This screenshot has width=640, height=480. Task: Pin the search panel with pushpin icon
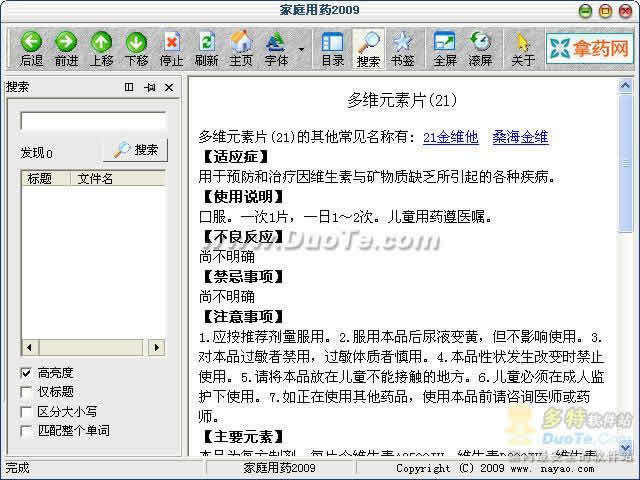pyautogui.click(x=149, y=87)
